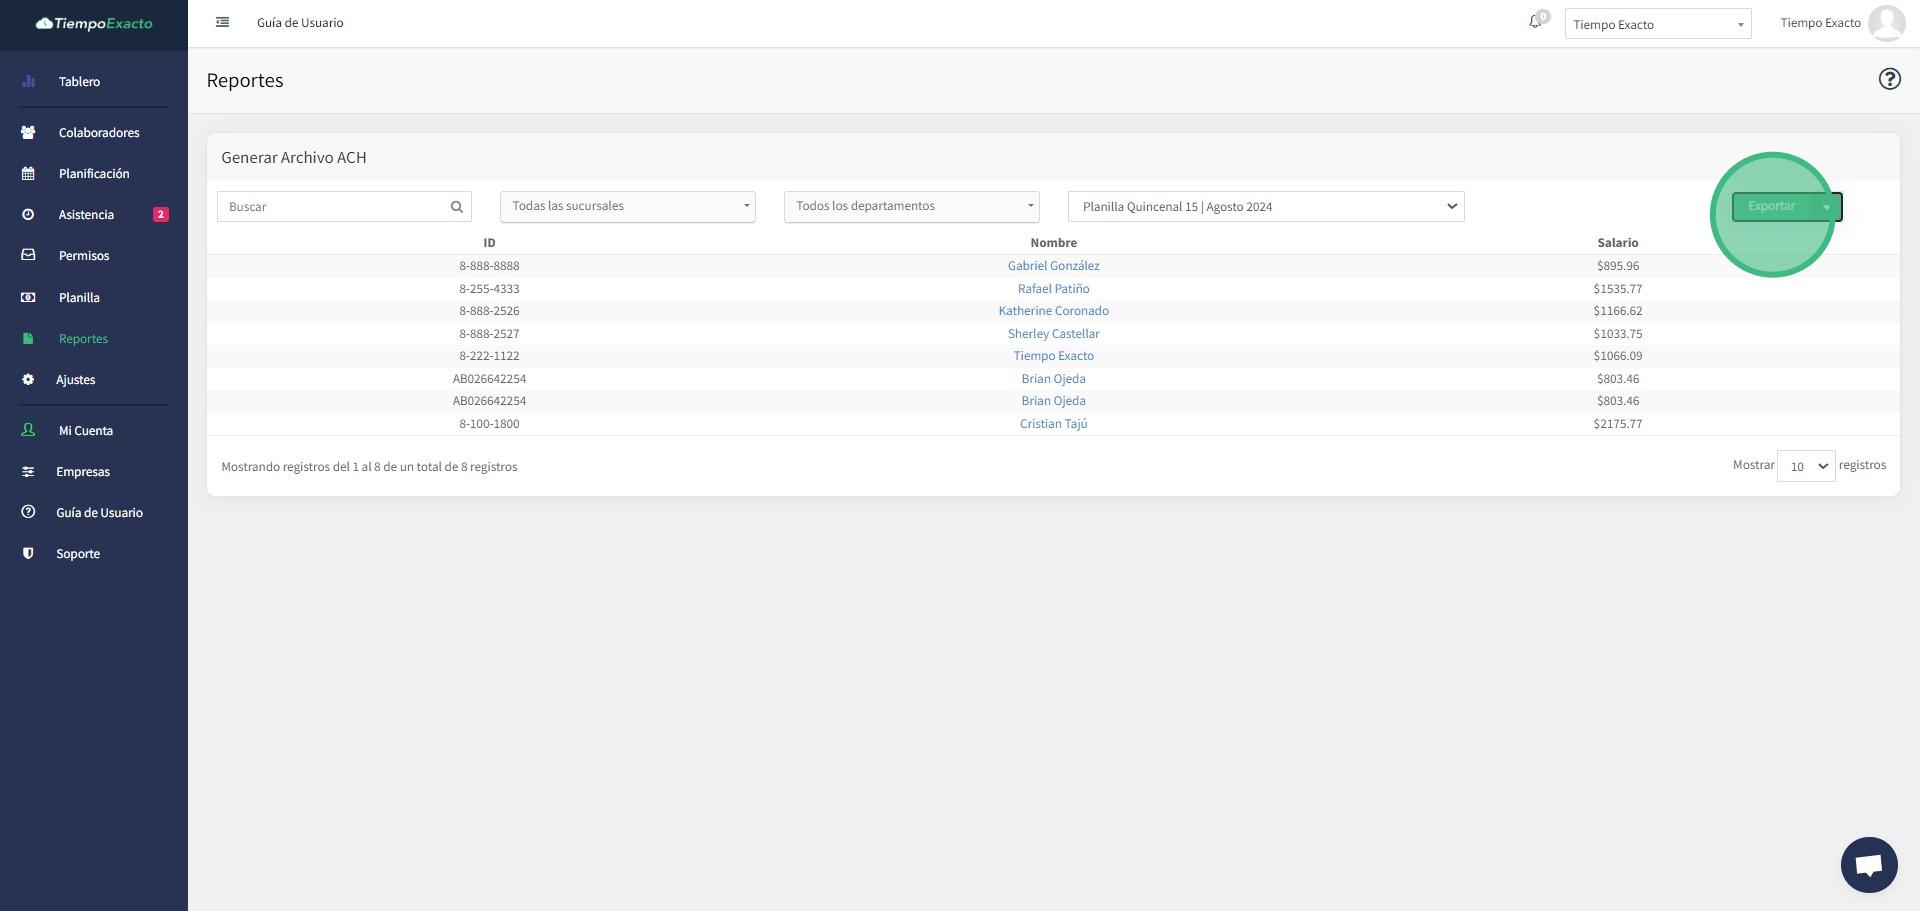This screenshot has height=911, width=1920.
Task: Expand the Todas las sucursales dropdown
Action: tap(627, 206)
